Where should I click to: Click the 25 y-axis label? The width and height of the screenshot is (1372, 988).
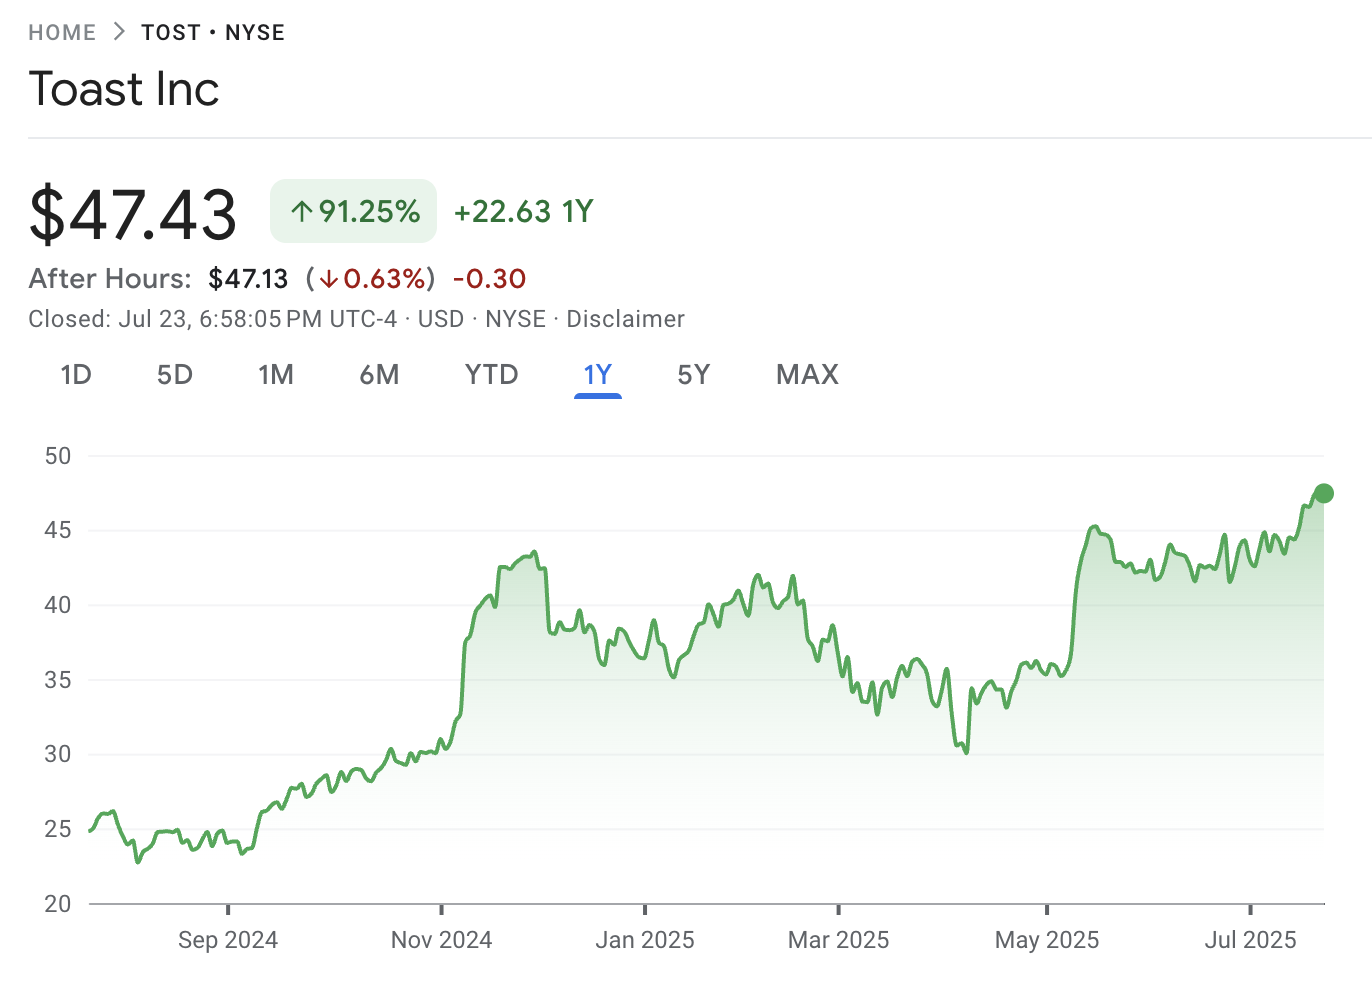58,829
